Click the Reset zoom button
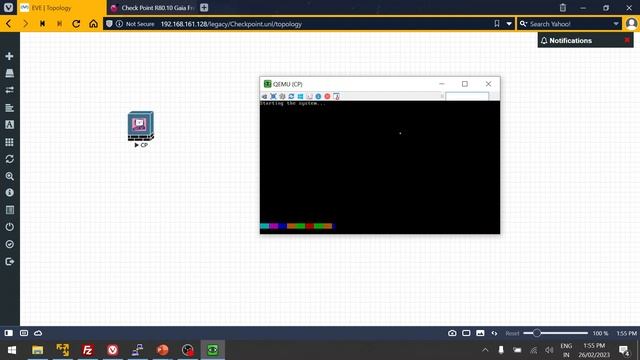This screenshot has width=640, height=360. pos(512,333)
